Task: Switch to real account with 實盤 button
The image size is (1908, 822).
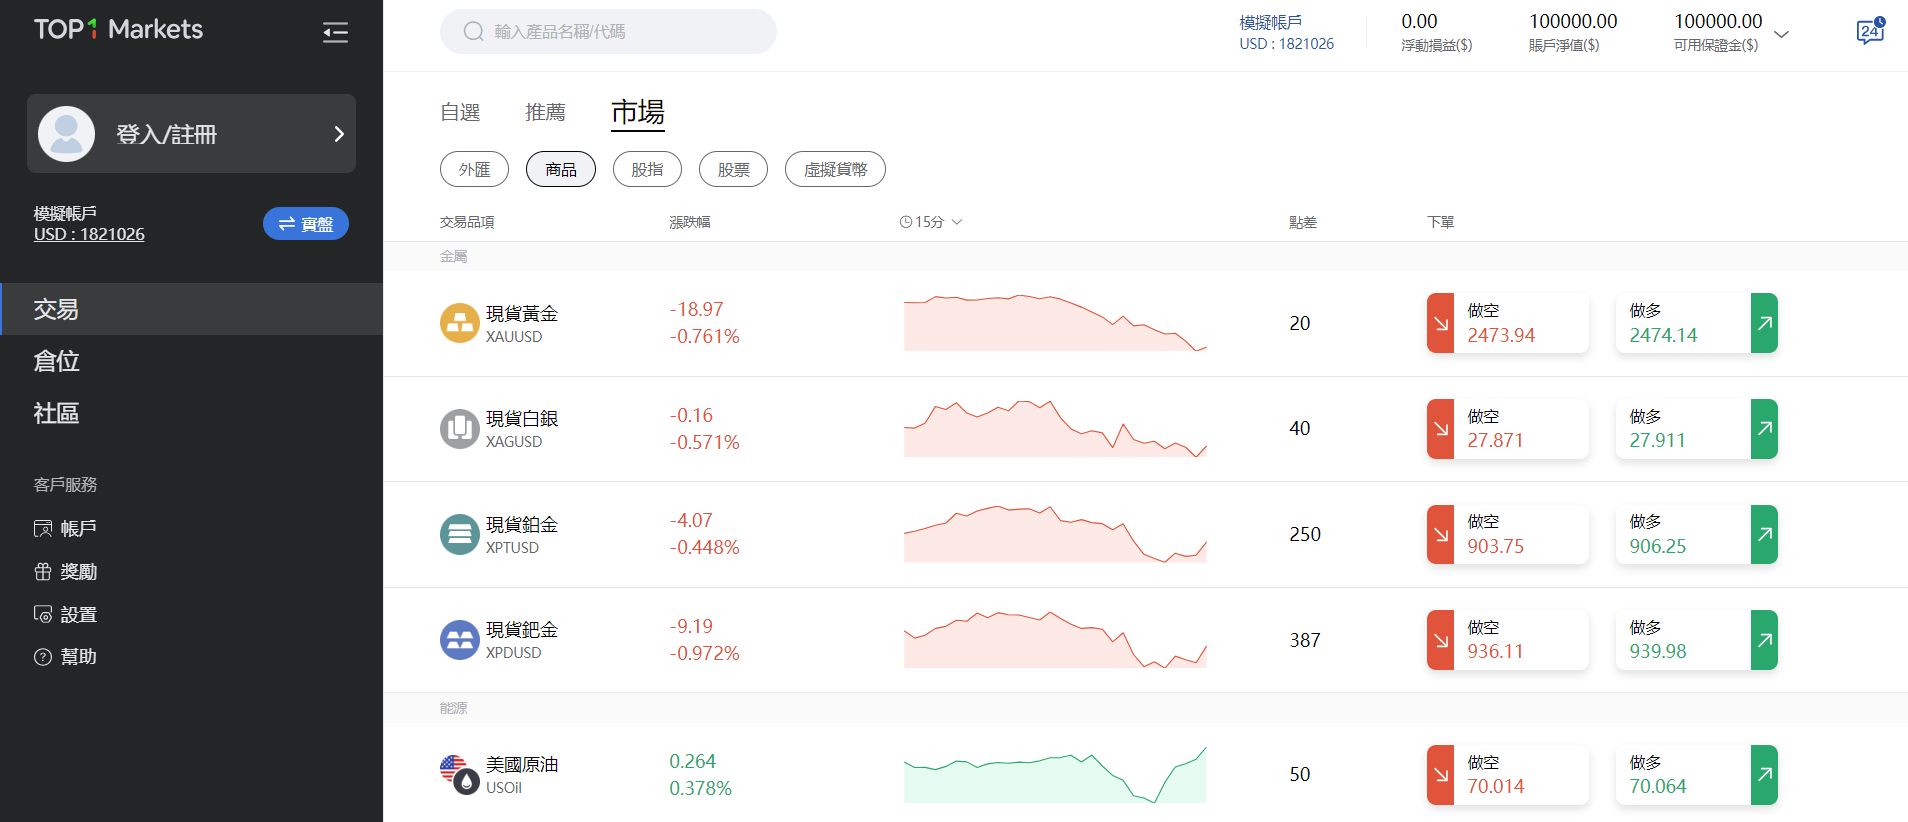Action: point(306,224)
